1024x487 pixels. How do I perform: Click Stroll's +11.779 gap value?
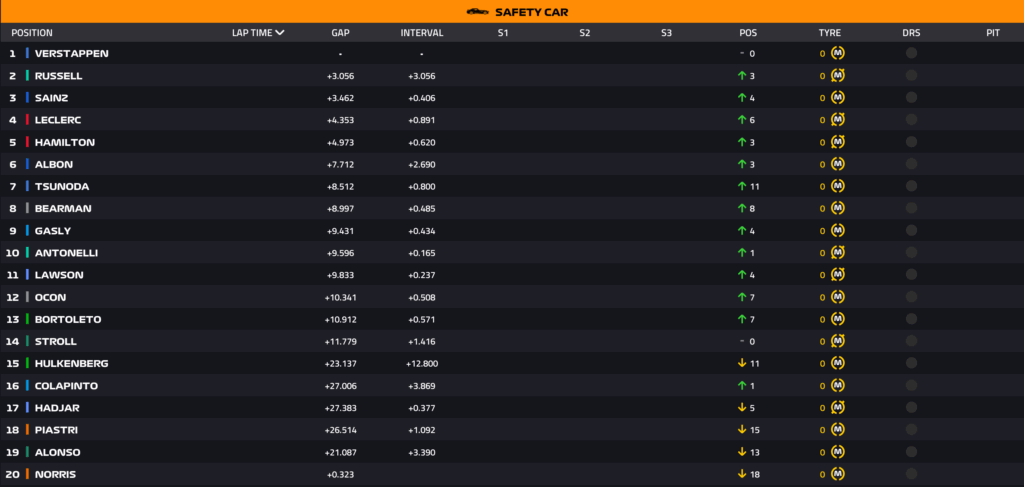click(340, 342)
